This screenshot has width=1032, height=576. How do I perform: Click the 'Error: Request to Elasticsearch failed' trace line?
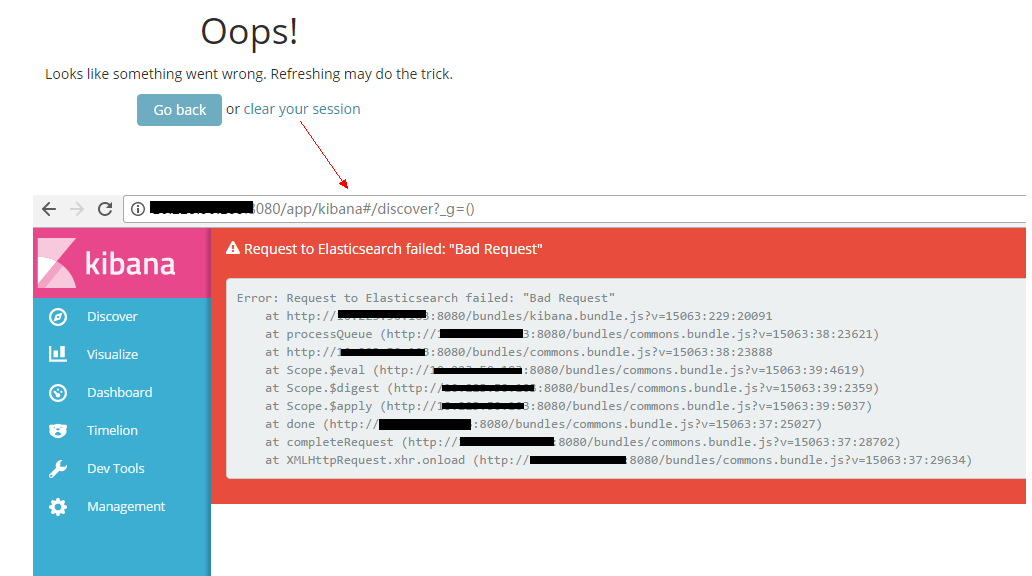point(426,298)
